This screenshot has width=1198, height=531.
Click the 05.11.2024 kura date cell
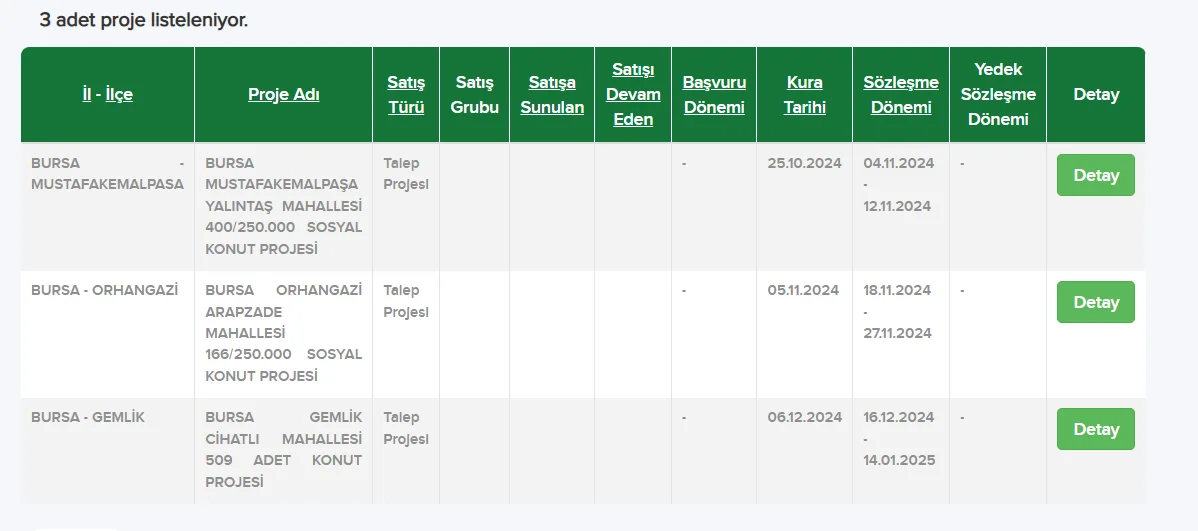tap(803, 291)
